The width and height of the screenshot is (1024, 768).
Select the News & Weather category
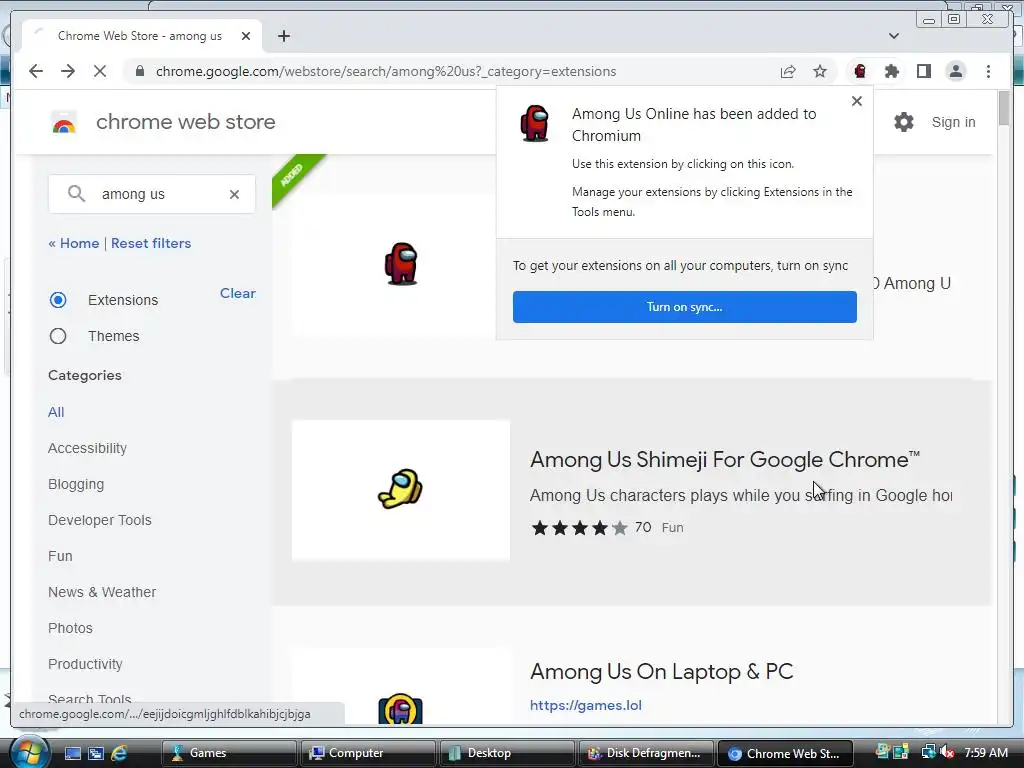102,592
